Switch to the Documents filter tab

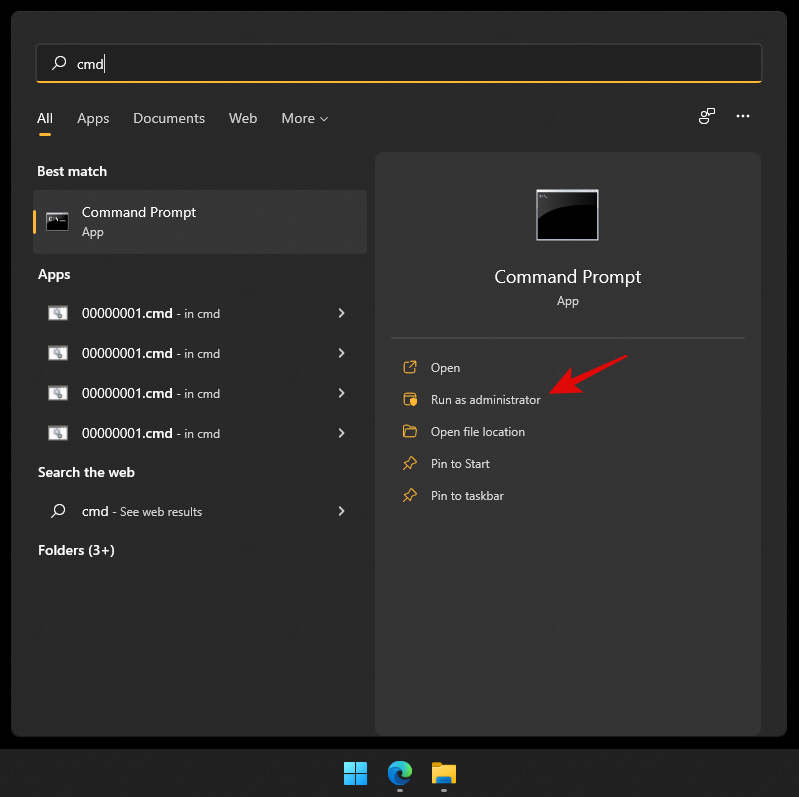[x=169, y=118]
